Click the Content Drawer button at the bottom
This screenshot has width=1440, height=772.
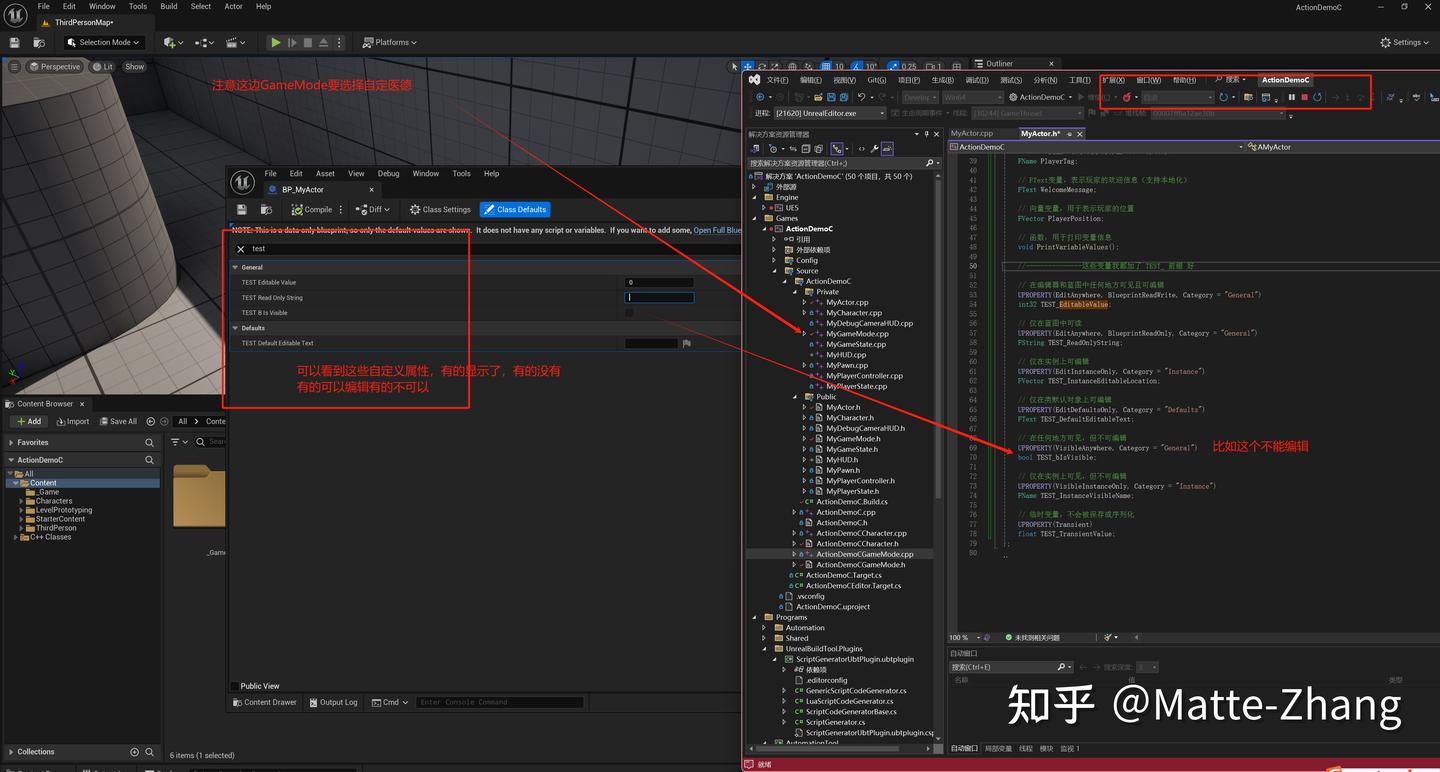coord(264,702)
